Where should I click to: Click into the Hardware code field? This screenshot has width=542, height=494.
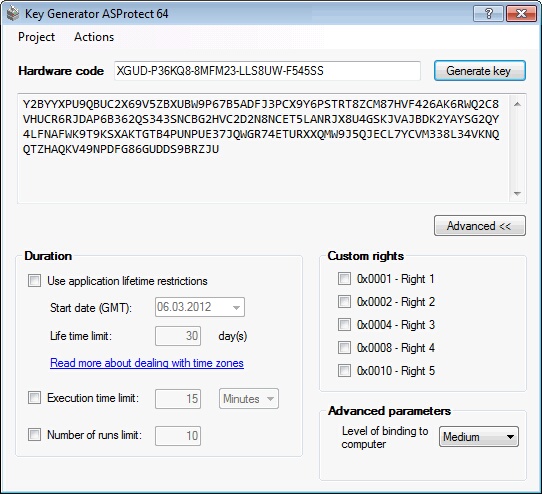[267, 71]
